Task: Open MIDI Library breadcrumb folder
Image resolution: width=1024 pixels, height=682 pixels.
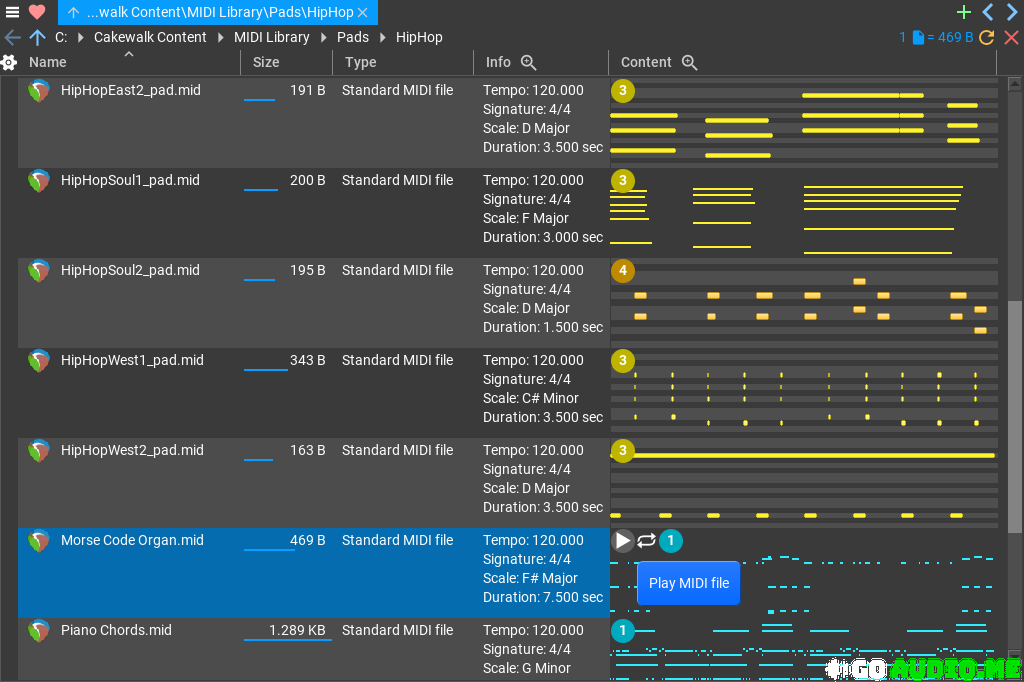Action: [272, 37]
